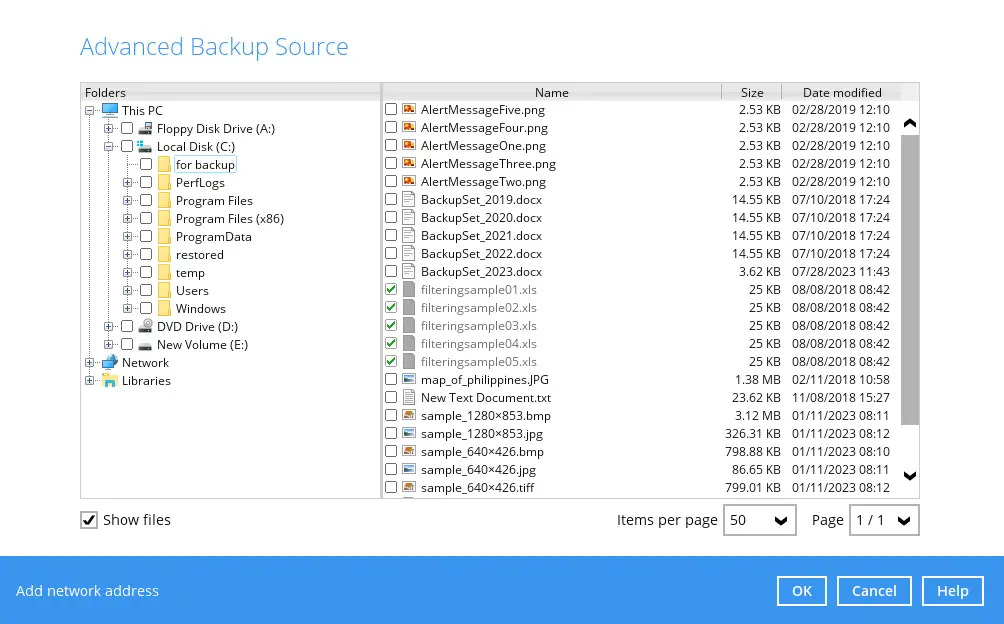Click the file list scroll down arrow
This screenshot has height=624, width=1004.
point(909,476)
